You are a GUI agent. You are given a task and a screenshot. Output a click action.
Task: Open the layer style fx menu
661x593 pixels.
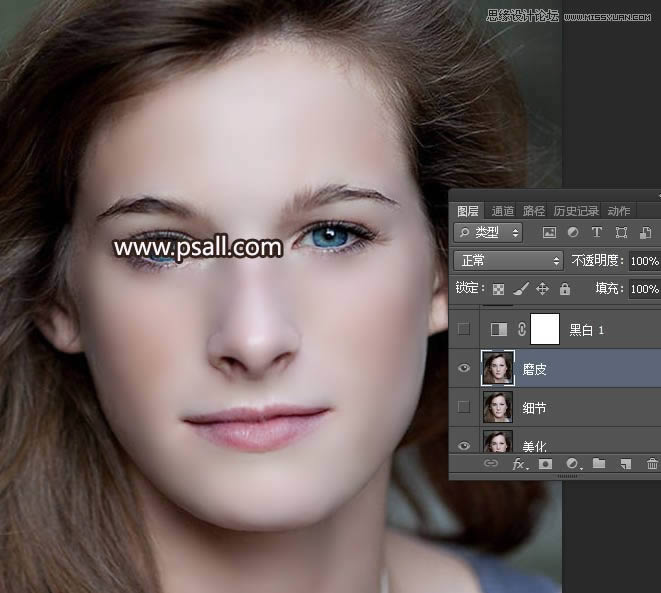[x=519, y=464]
